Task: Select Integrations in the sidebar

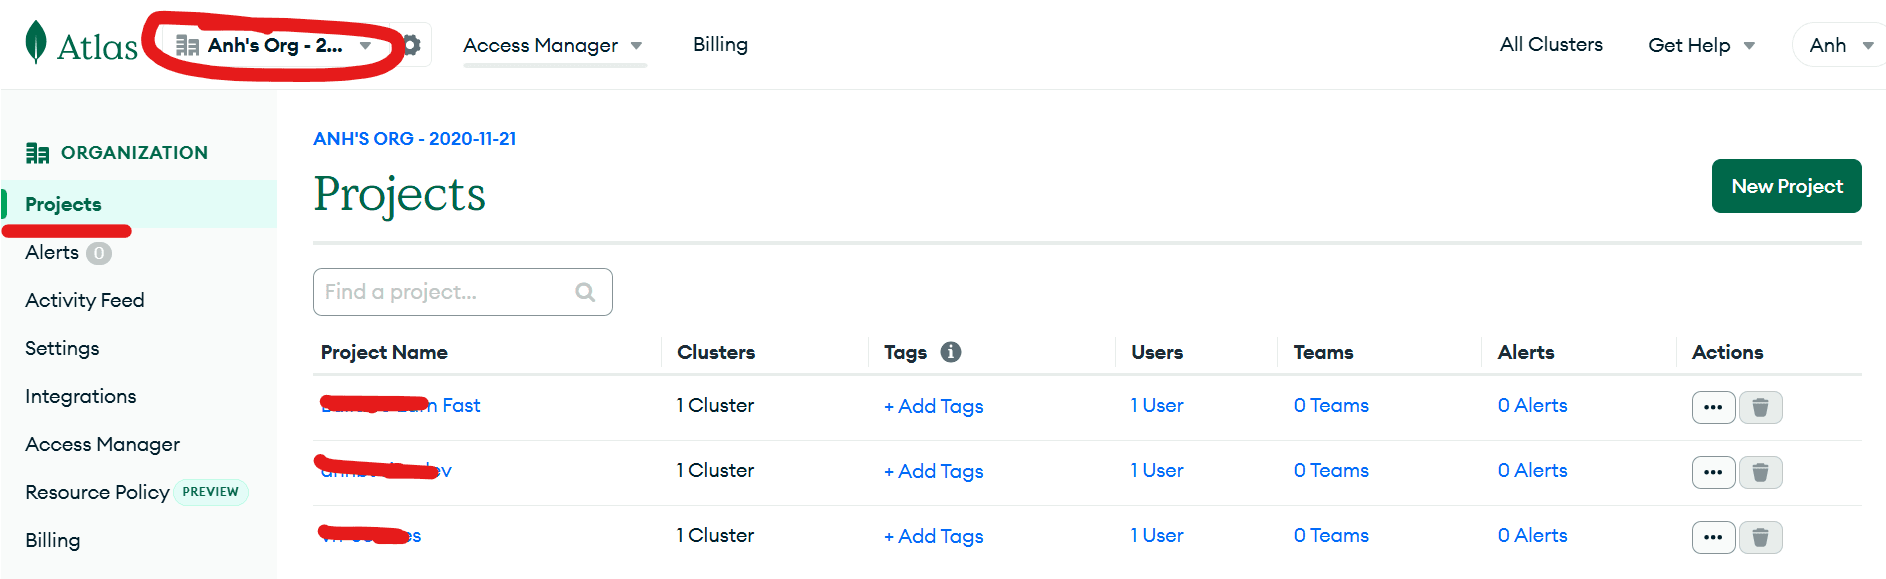Action: 80,395
